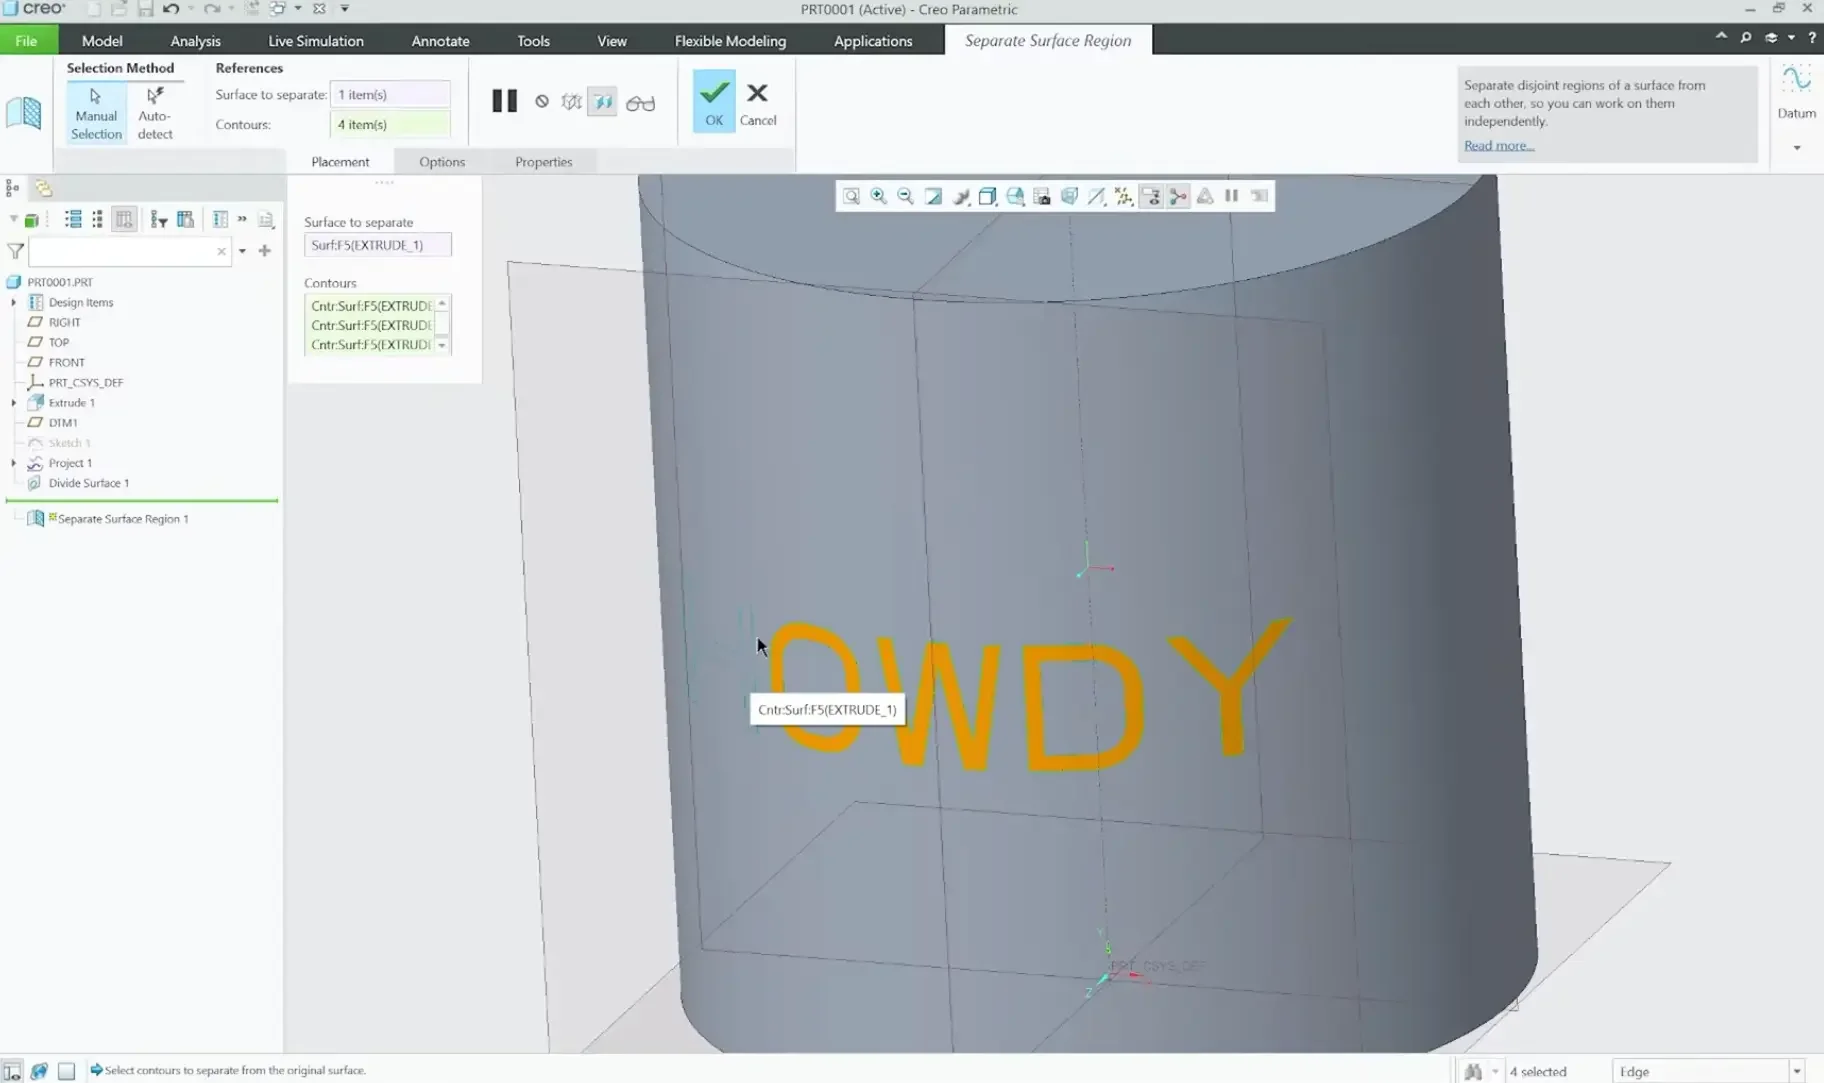Screen dimensions: 1824x1083
Task: Toggle the attached preview icon
Action: [x=603, y=101]
